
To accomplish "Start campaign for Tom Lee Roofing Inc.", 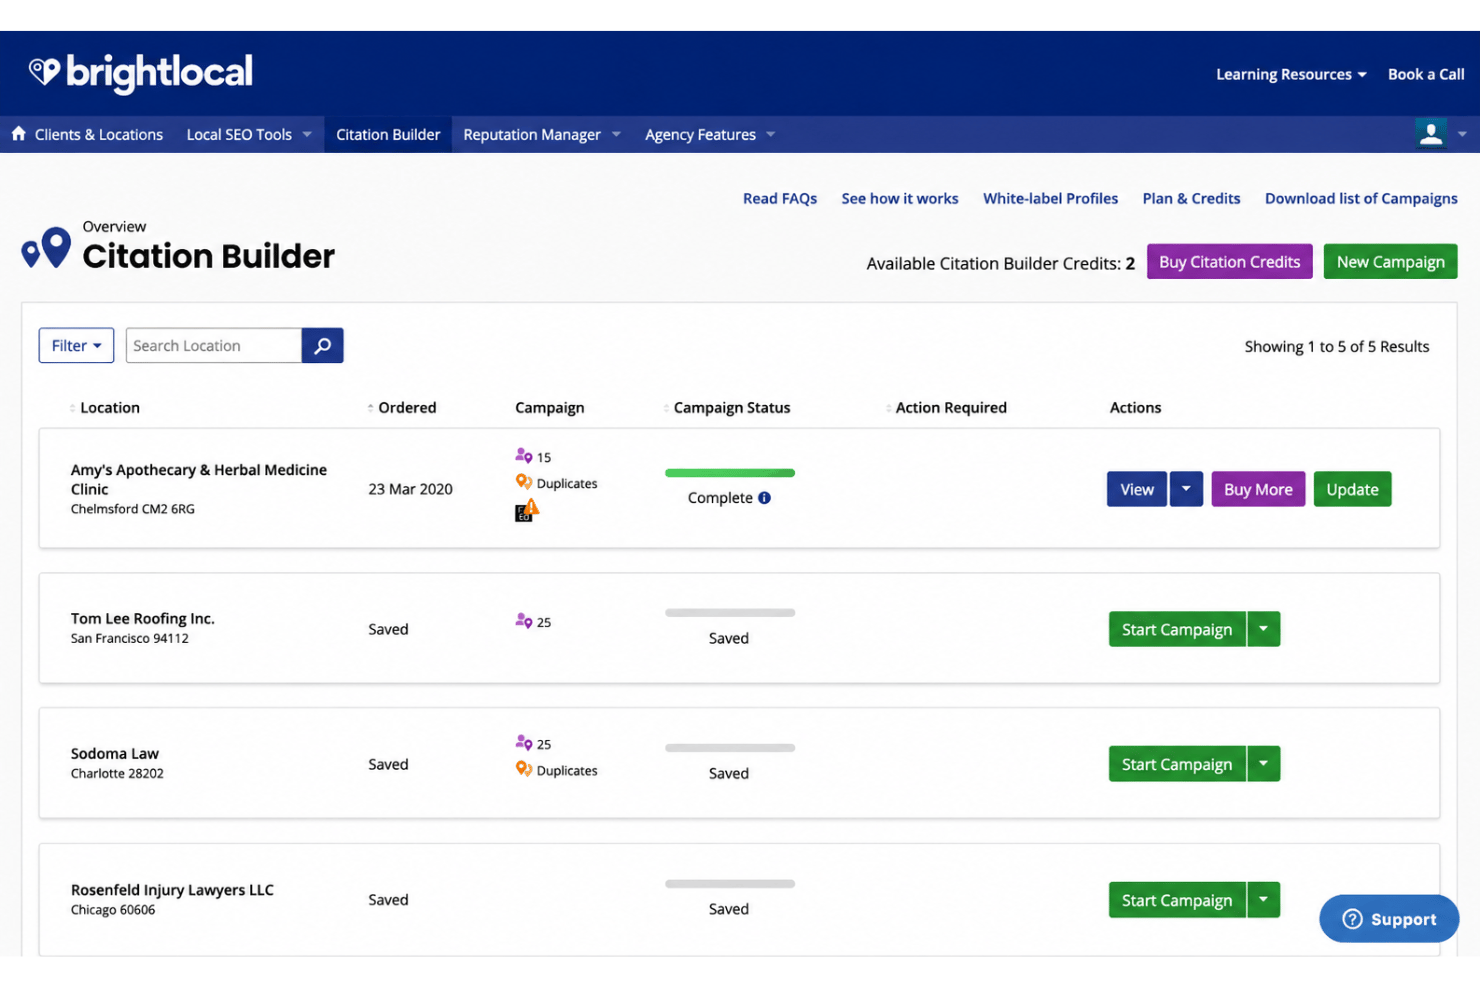I will tap(1177, 629).
